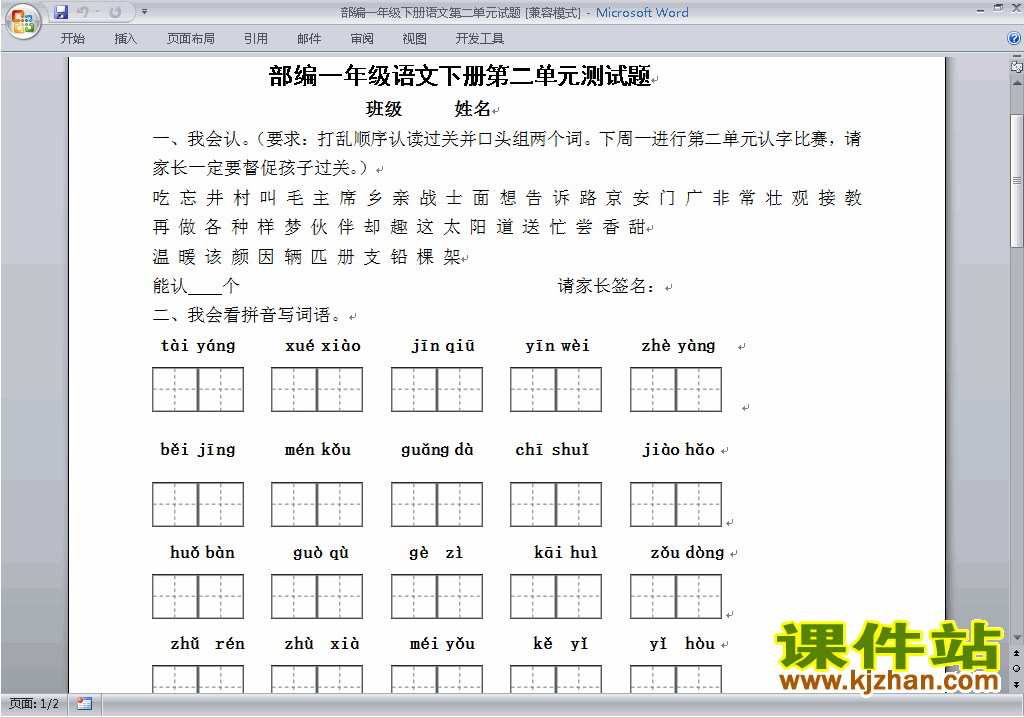The image size is (1024, 718).
Task: Click the character 温 in the word list
Action: (x=161, y=257)
